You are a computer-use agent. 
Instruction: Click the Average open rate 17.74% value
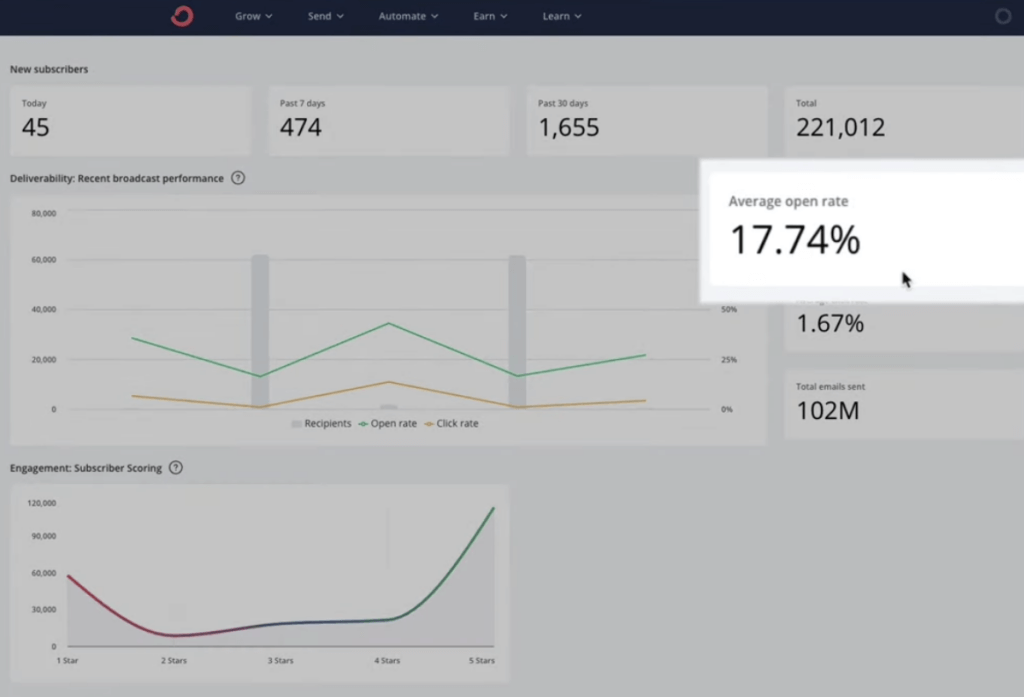pyautogui.click(x=795, y=239)
